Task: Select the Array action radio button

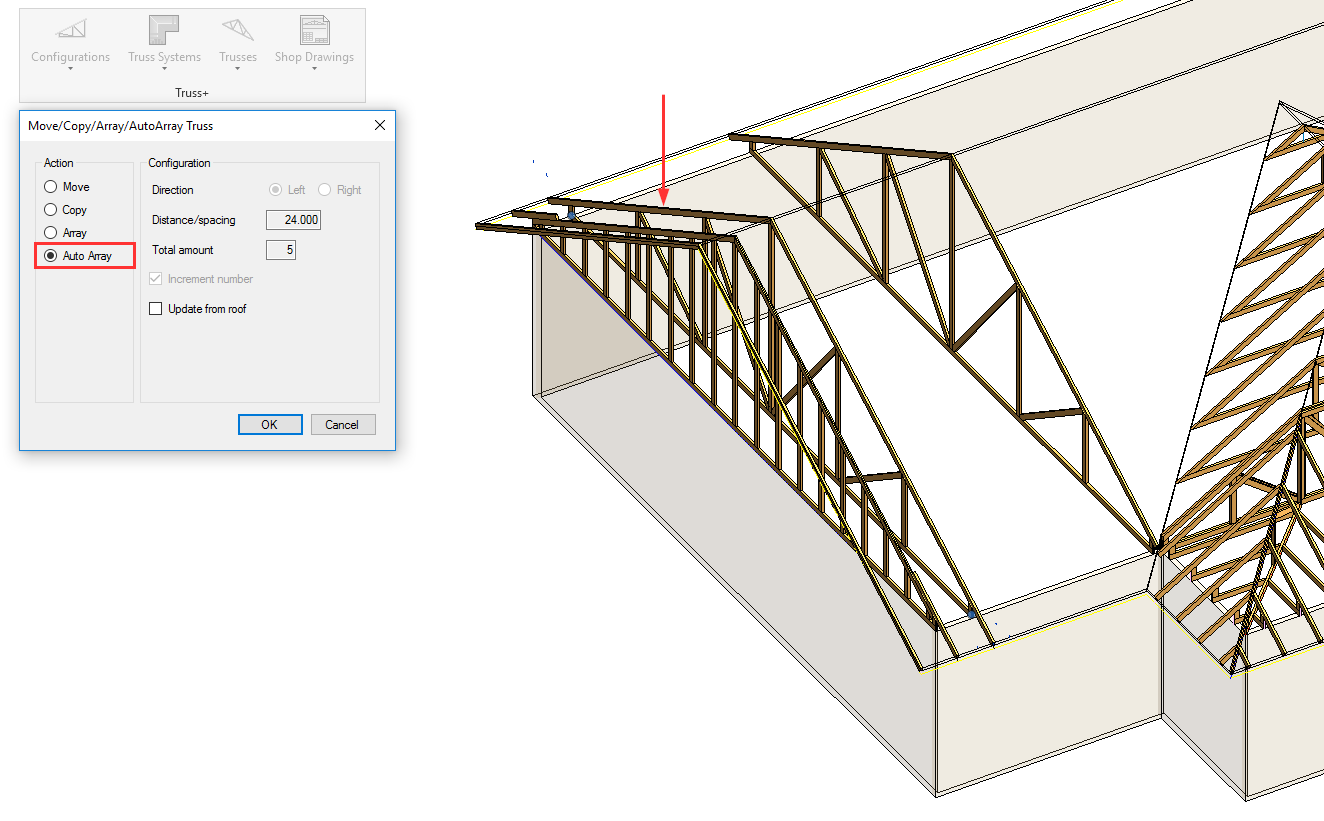Action: pos(50,233)
